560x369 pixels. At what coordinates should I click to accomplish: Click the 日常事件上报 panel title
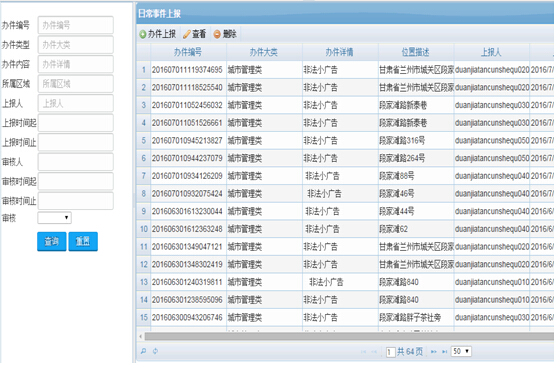pos(159,14)
